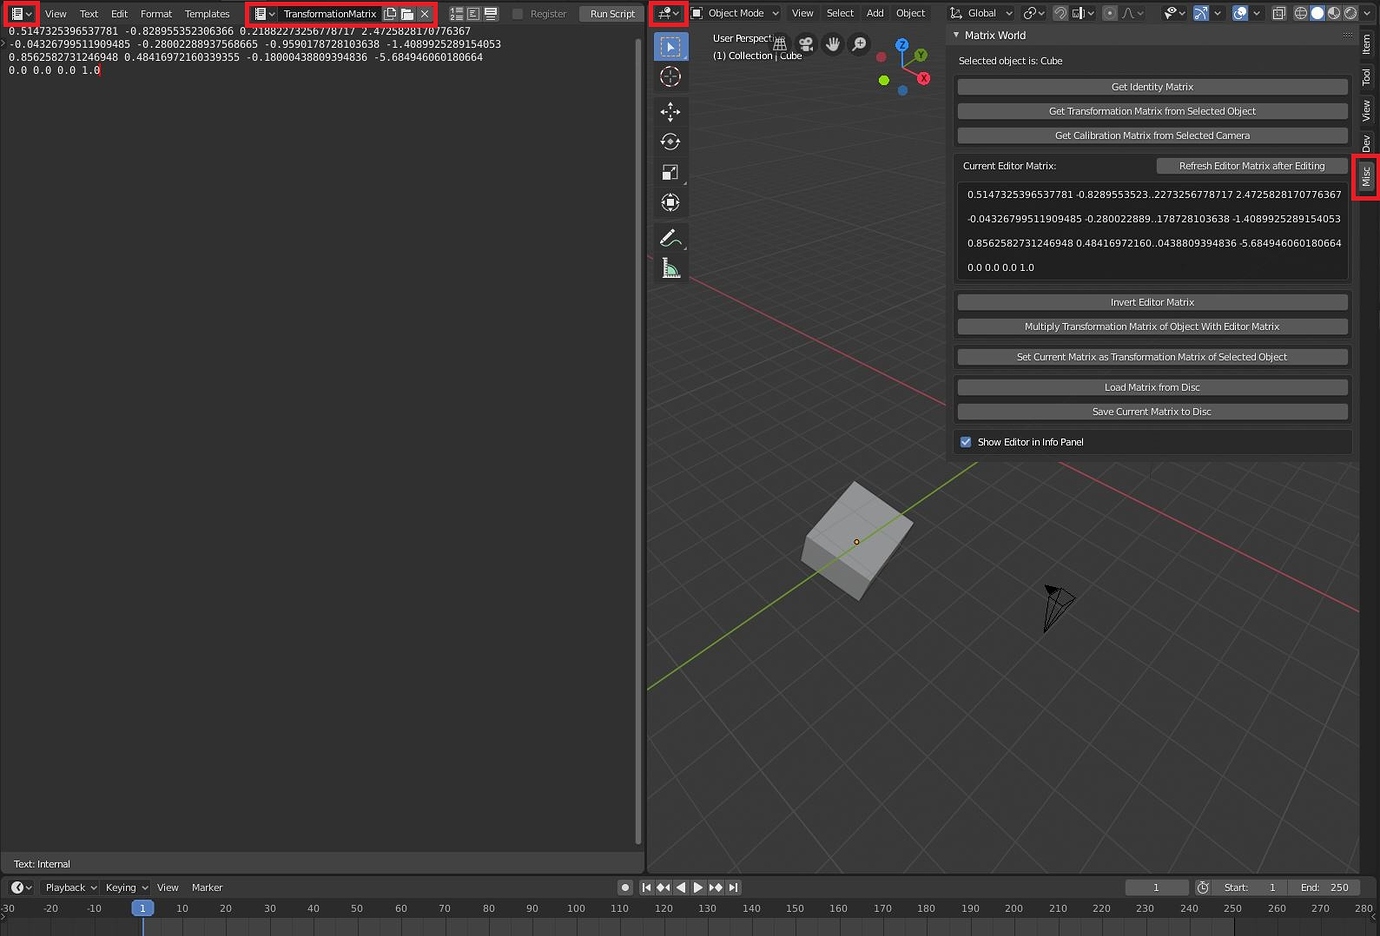Pick the Measure tool
This screenshot has width=1380, height=936.
pos(670,268)
